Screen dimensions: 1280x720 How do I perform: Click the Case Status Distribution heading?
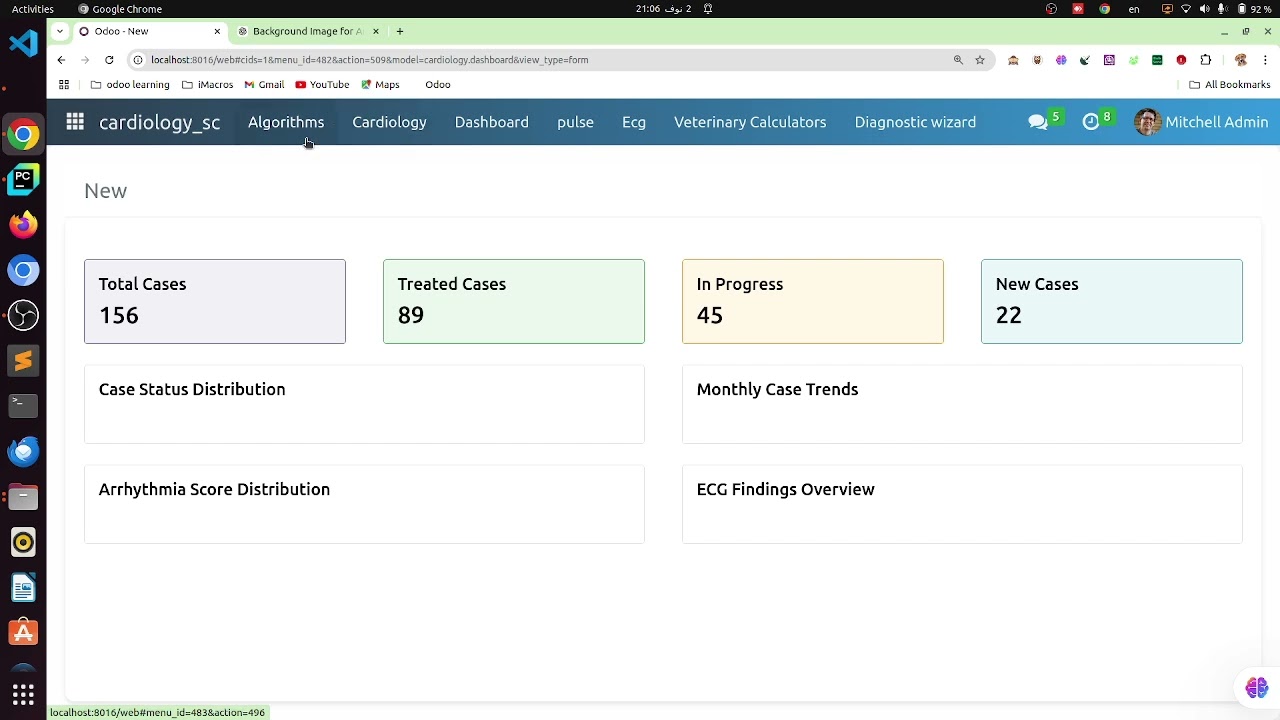tap(192, 389)
